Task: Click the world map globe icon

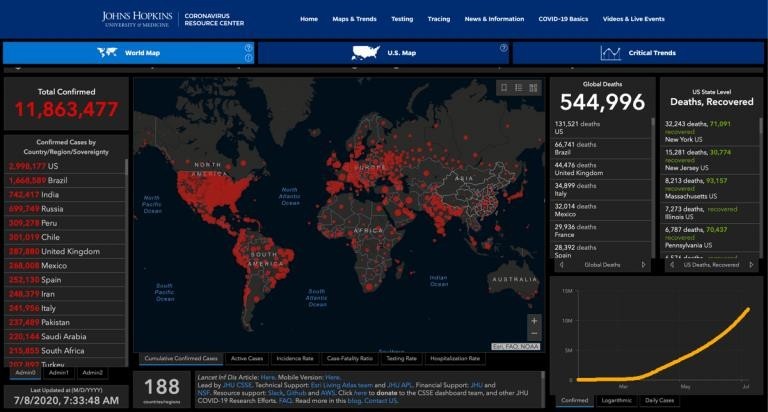Action: [x=107, y=52]
